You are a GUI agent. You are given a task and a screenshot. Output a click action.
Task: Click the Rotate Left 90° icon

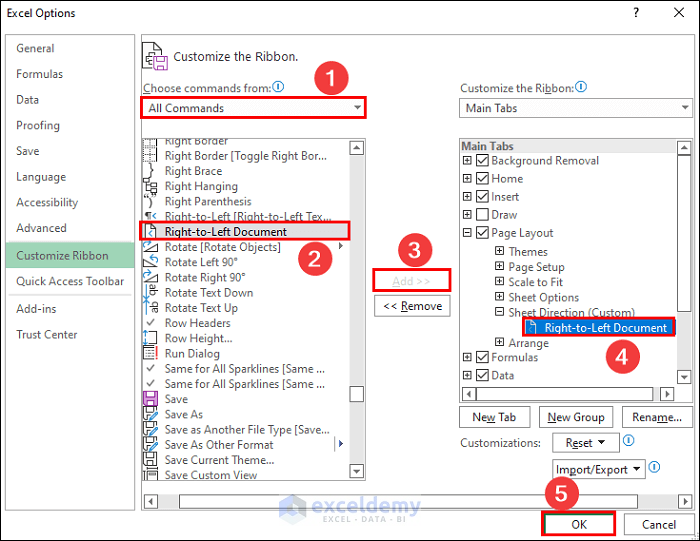point(150,262)
